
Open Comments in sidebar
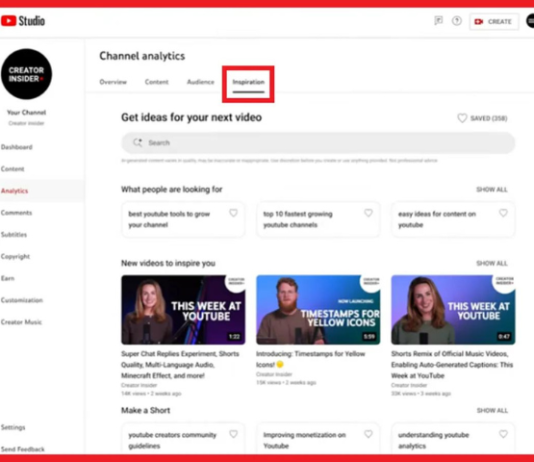pyautogui.click(x=16, y=213)
